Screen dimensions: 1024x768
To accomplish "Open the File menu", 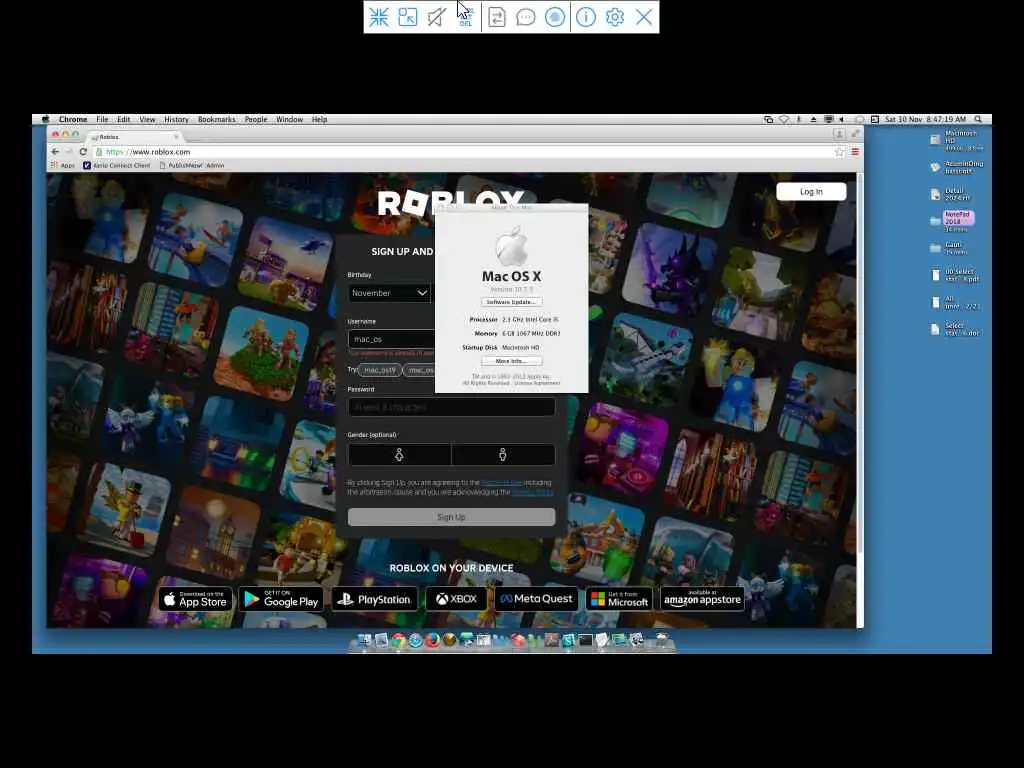I will pyautogui.click(x=103, y=120).
